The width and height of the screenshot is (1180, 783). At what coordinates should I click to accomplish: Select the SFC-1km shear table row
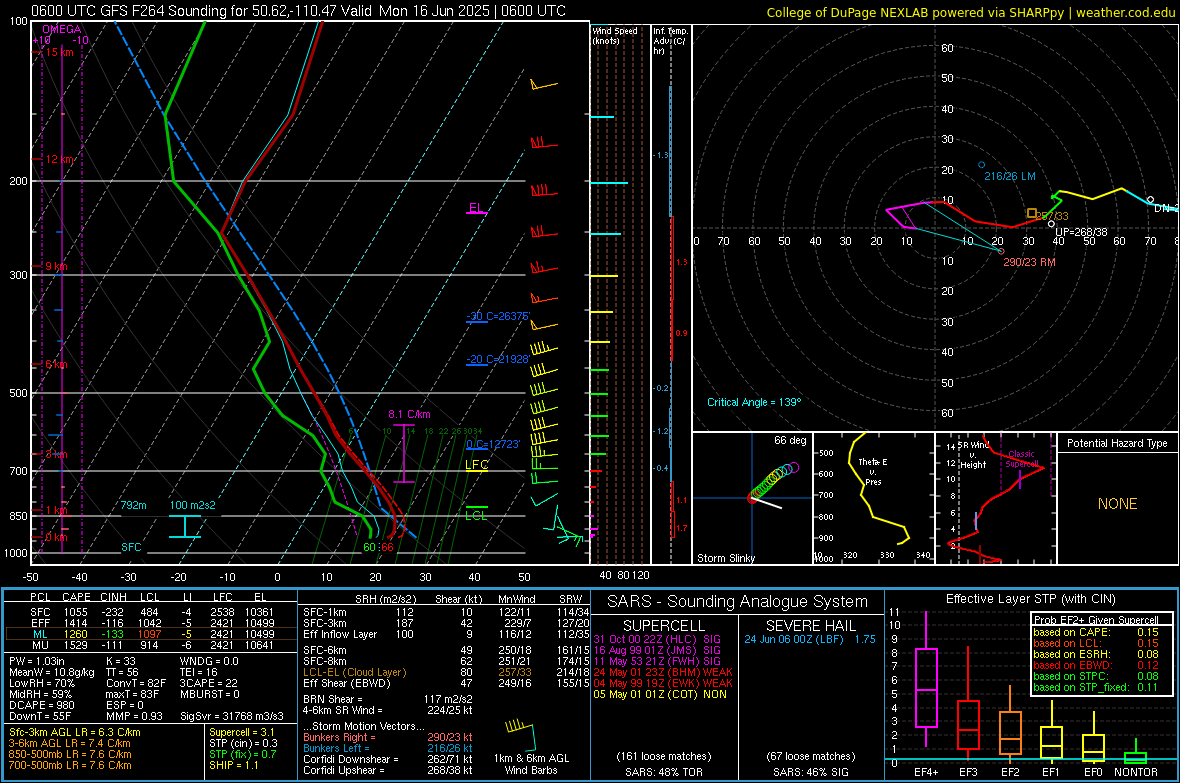[446, 612]
